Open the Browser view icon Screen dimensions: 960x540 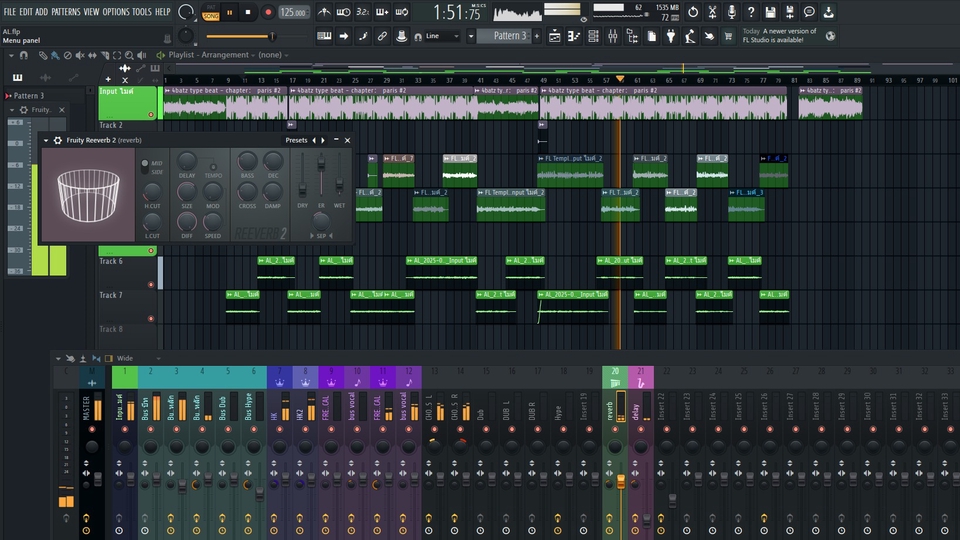tap(632, 37)
